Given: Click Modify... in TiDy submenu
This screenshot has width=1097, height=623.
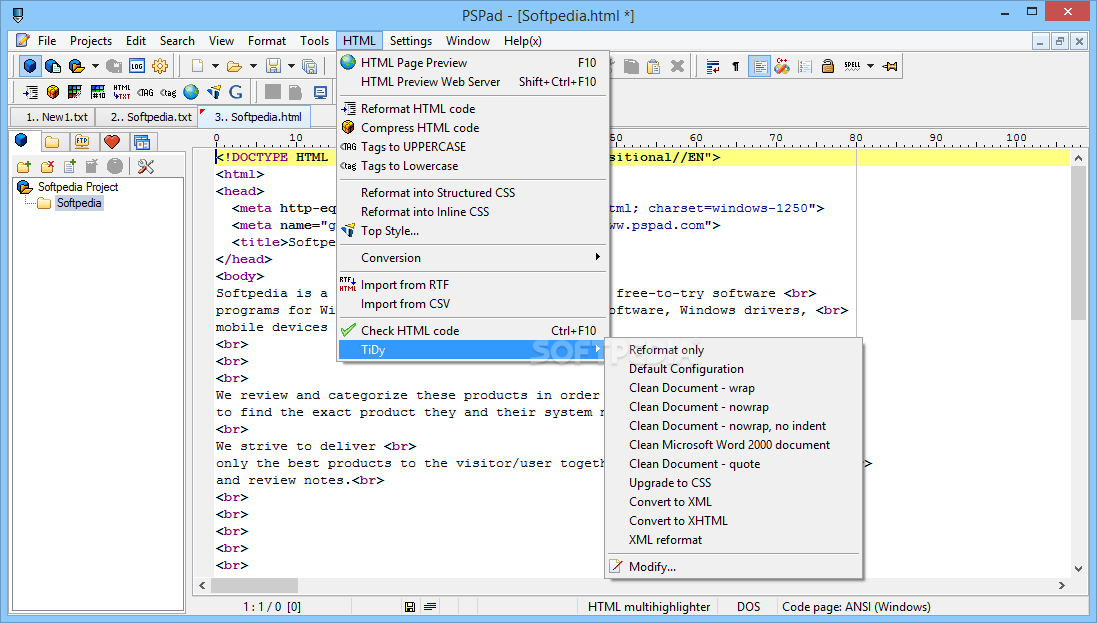Looking at the screenshot, I should 733,566.
